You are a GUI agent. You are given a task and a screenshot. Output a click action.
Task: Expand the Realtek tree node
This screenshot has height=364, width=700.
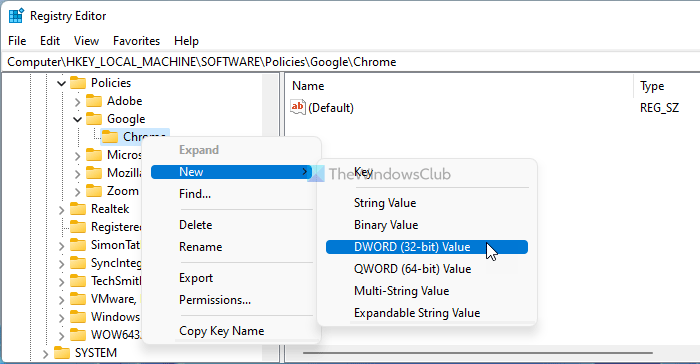click(x=62, y=209)
